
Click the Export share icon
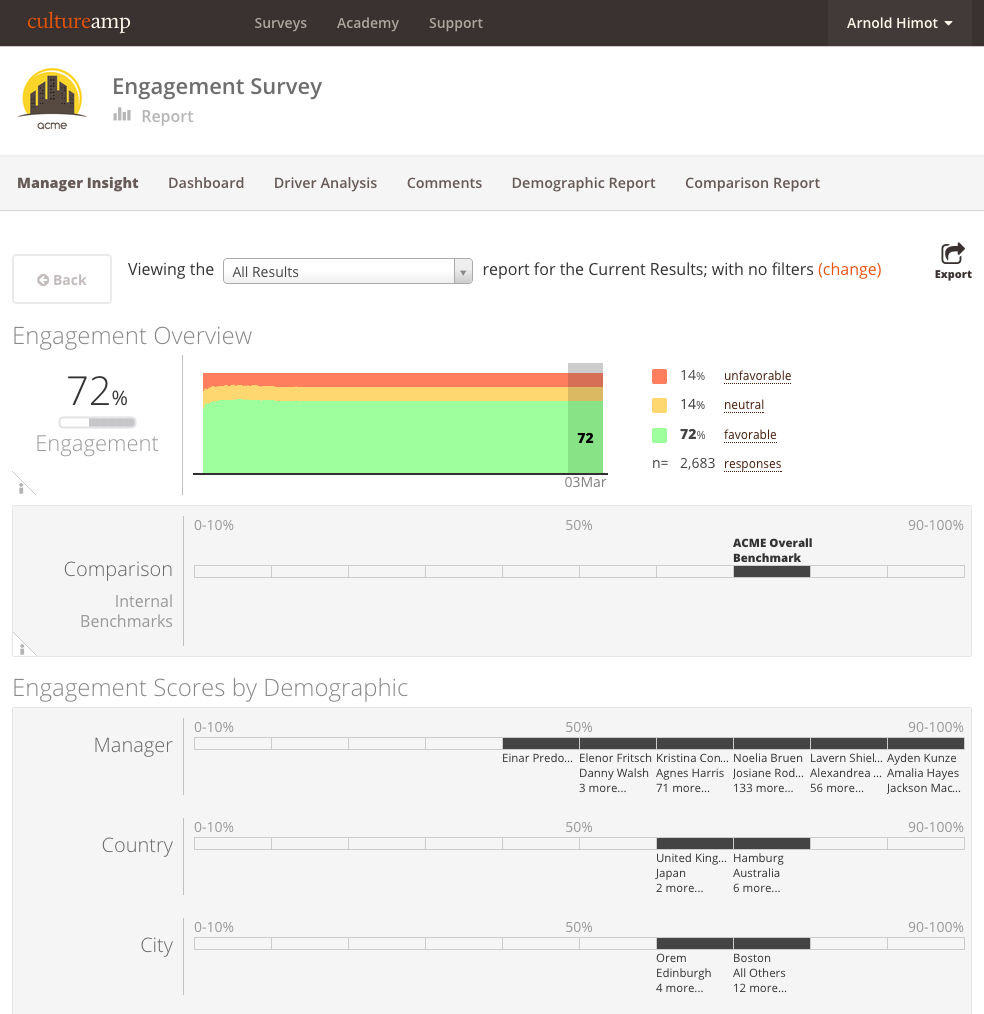pyautogui.click(x=953, y=253)
